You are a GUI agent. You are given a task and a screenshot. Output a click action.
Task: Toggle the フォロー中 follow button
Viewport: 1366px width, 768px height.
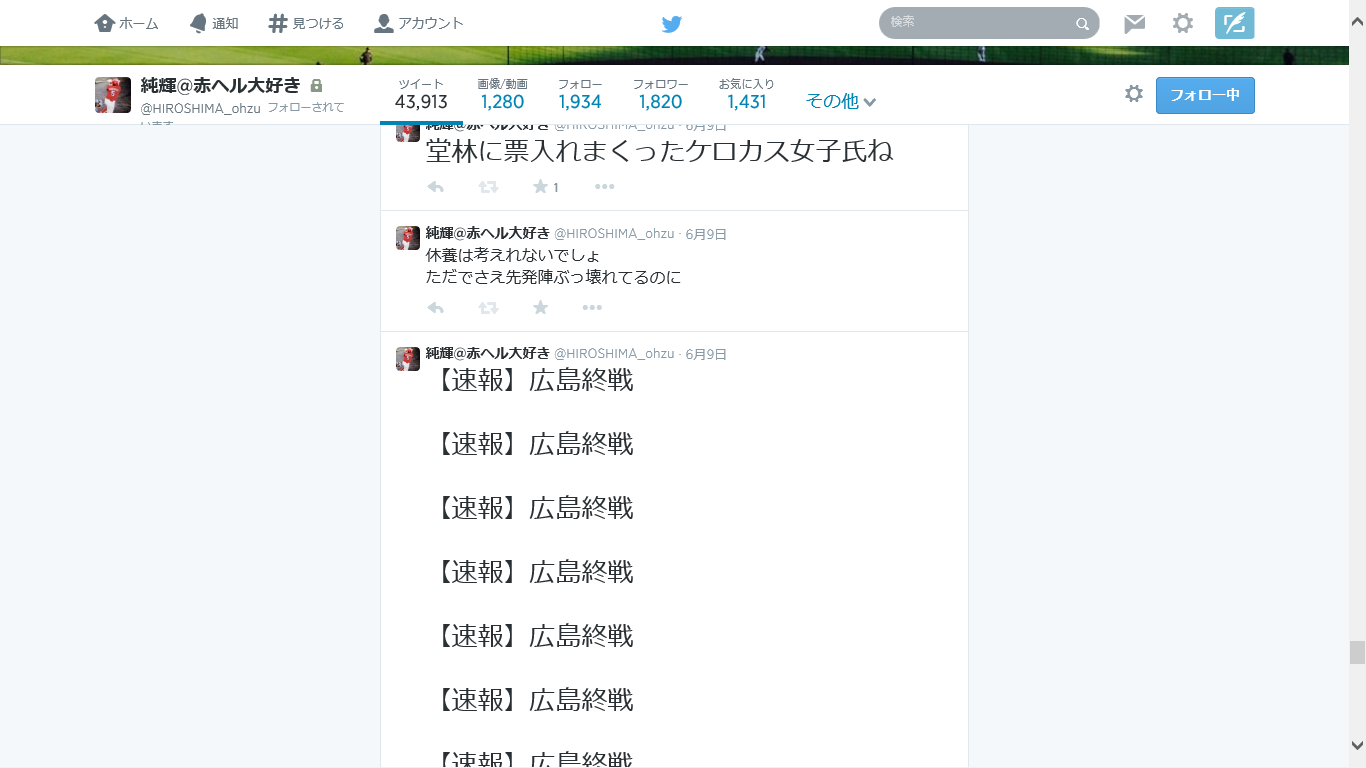tap(1205, 96)
